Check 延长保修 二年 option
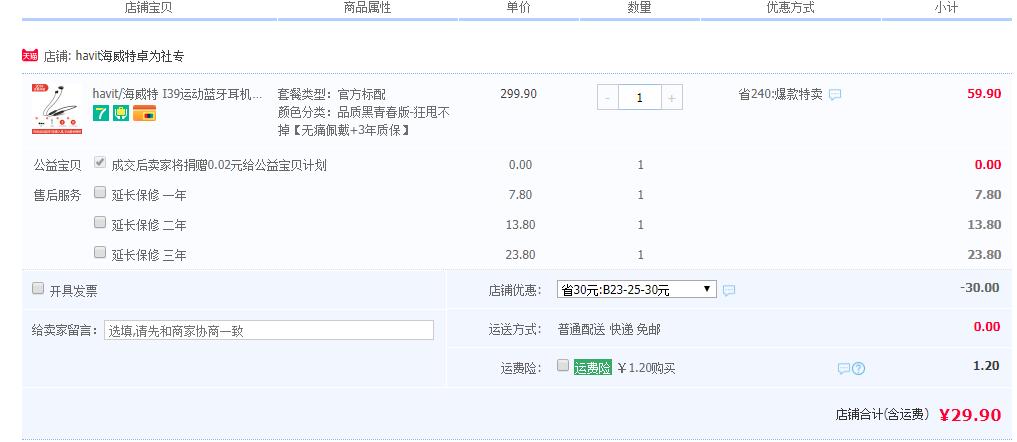1017x442 pixels. coord(100,222)
